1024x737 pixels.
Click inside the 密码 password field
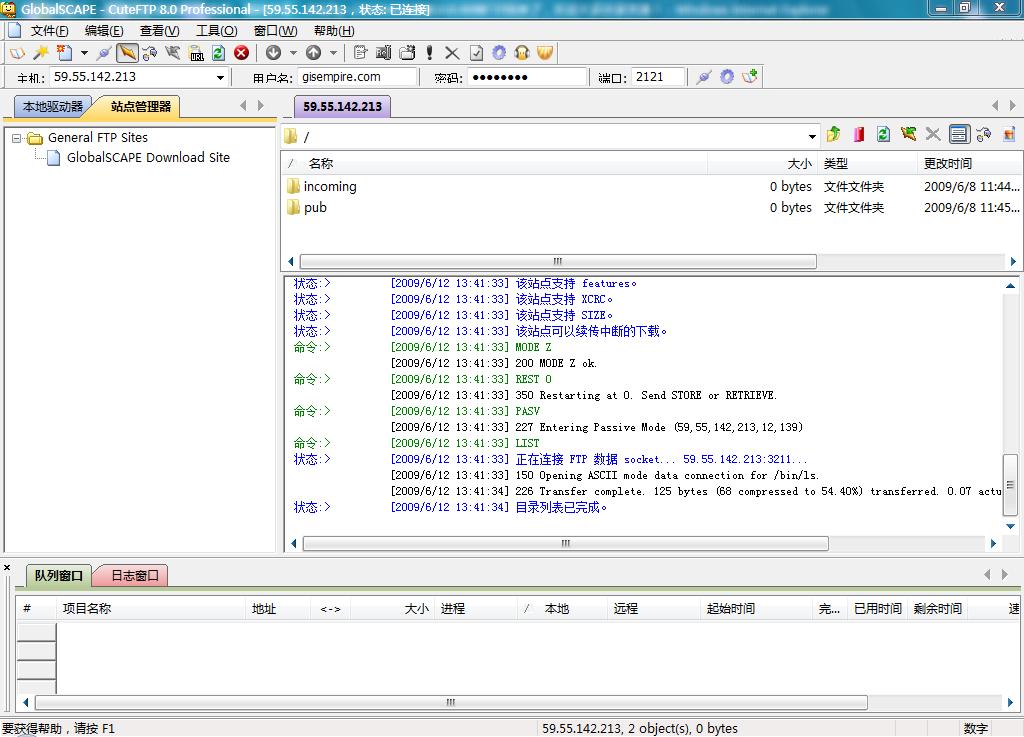pos(526,77)
